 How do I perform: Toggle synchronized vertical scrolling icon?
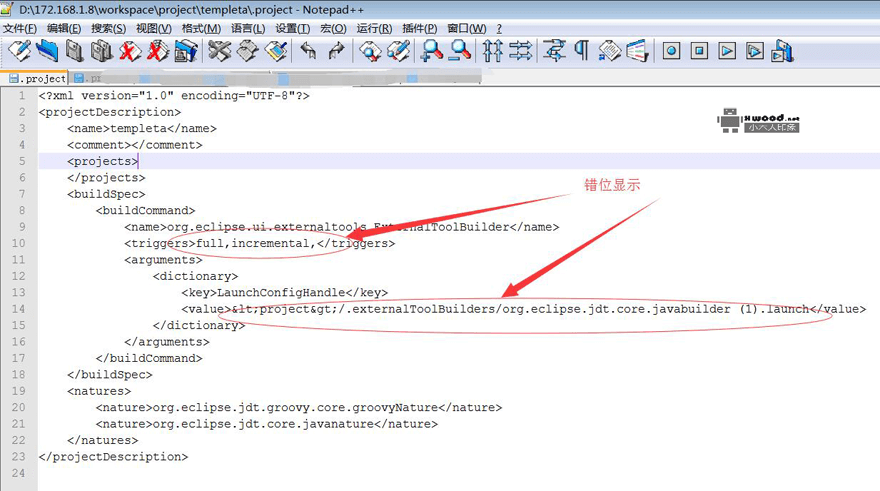pos(493,51)
